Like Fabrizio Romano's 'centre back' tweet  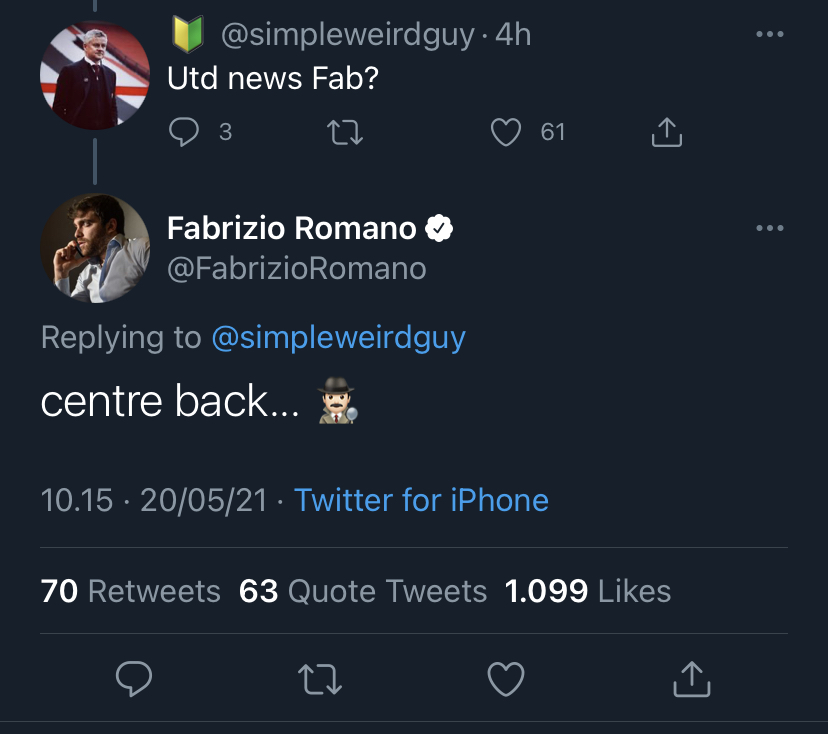[506, 680]
